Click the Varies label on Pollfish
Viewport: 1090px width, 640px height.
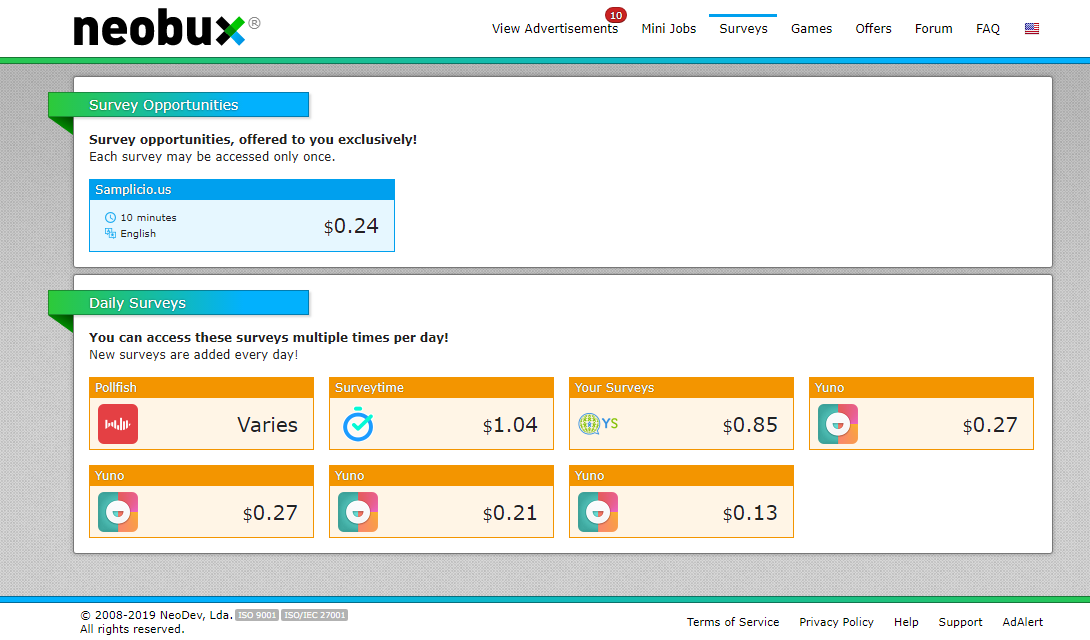pos(268,425)
